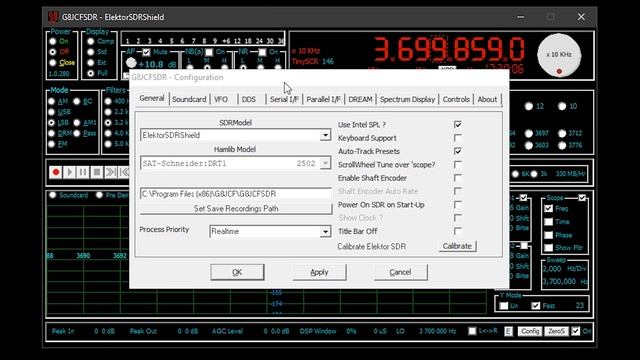640x360 pixels.
Task: Enable Scope Phase checkbox
Action: pyautogui.click(x=549, y=235)
